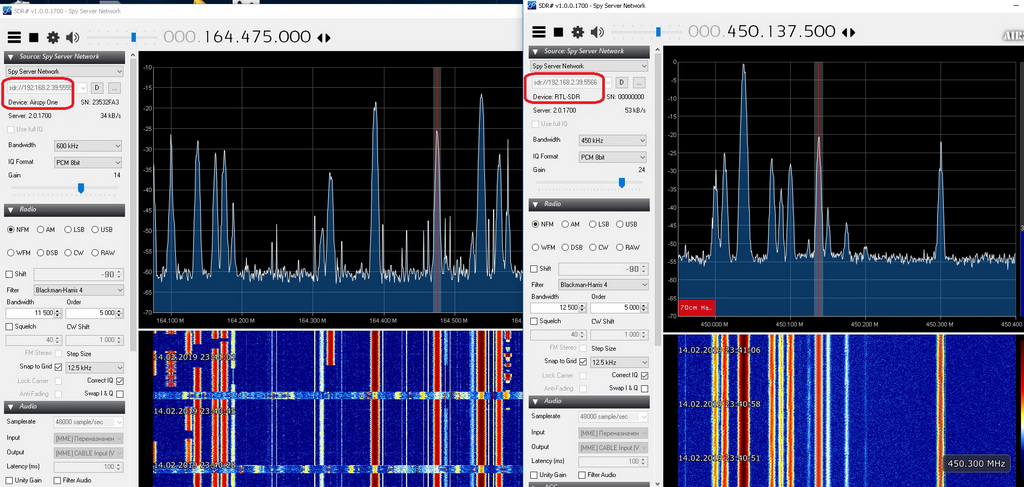Image resolution: width=1024 pixels, height=487 pixels.
Task: Click ellipsis button next to D, left window
Action: 114,87
